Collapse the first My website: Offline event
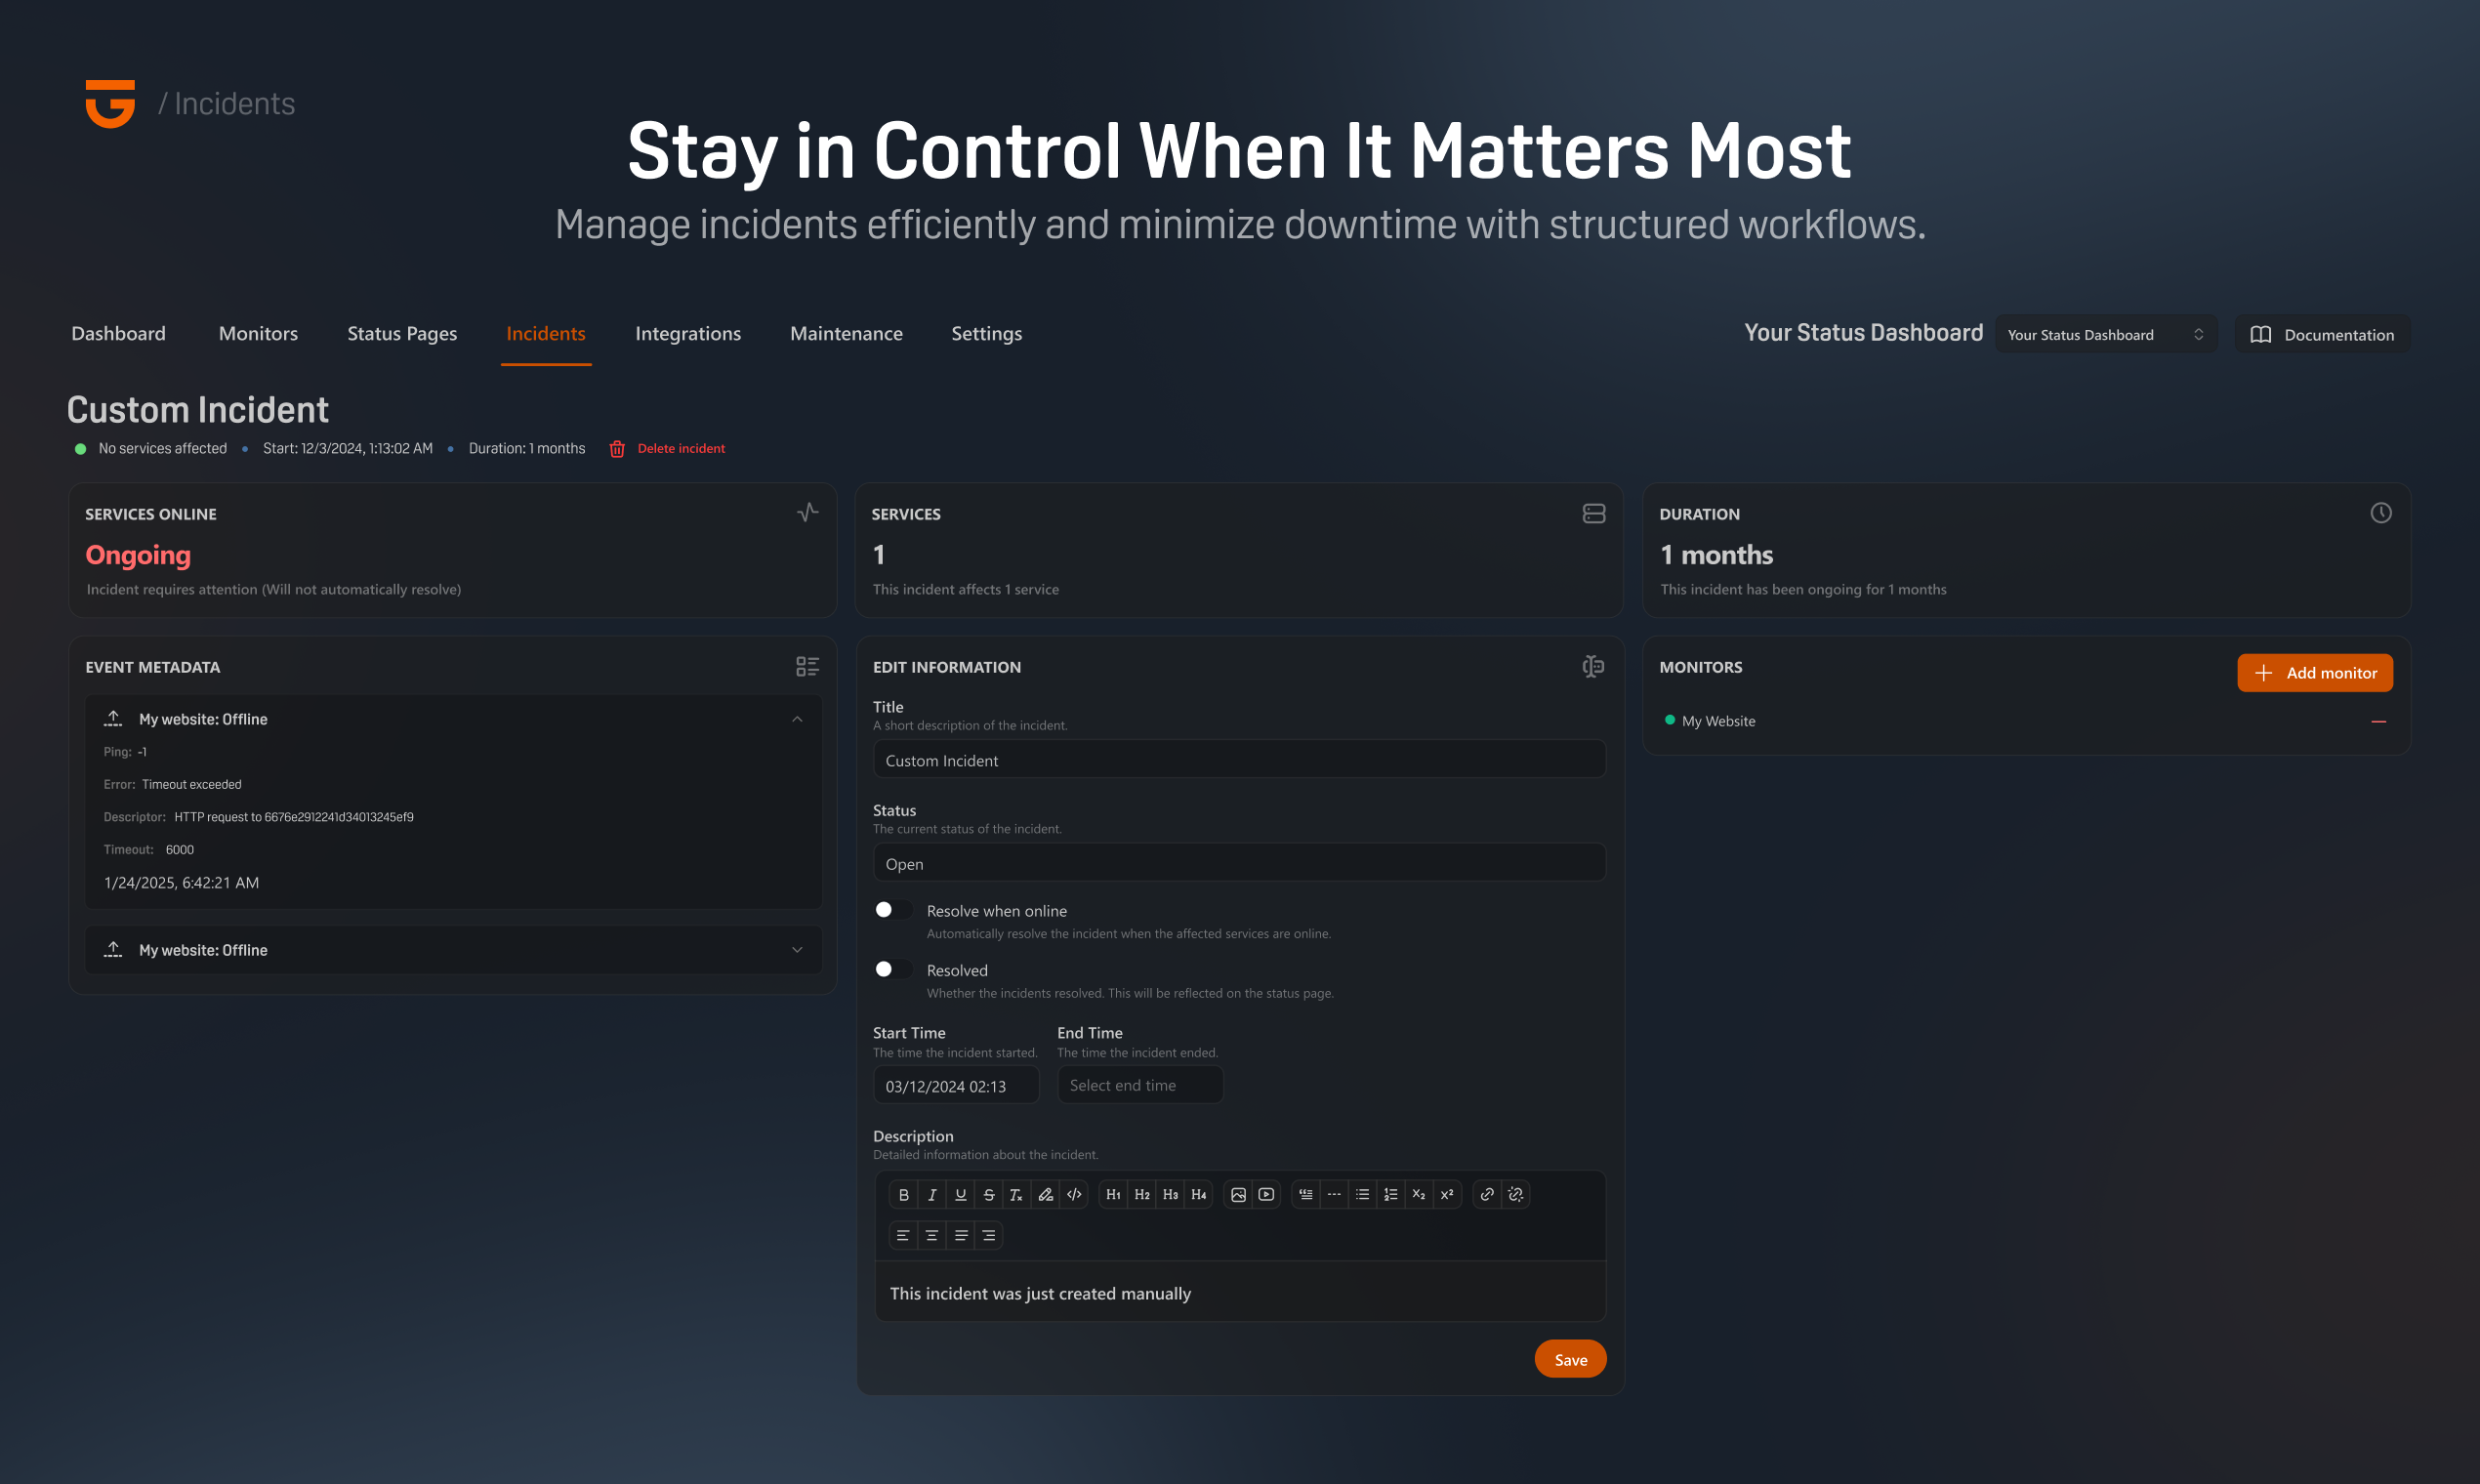Viewport: 2480px width, 1484px height. pyautogui.click(x=797, y=719)
